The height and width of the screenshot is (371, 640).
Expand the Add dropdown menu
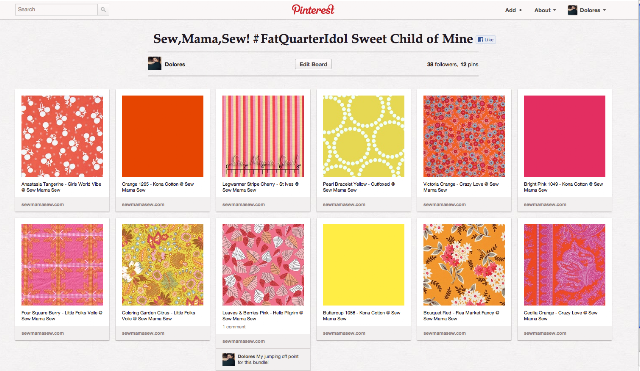[x=513, y=10]
